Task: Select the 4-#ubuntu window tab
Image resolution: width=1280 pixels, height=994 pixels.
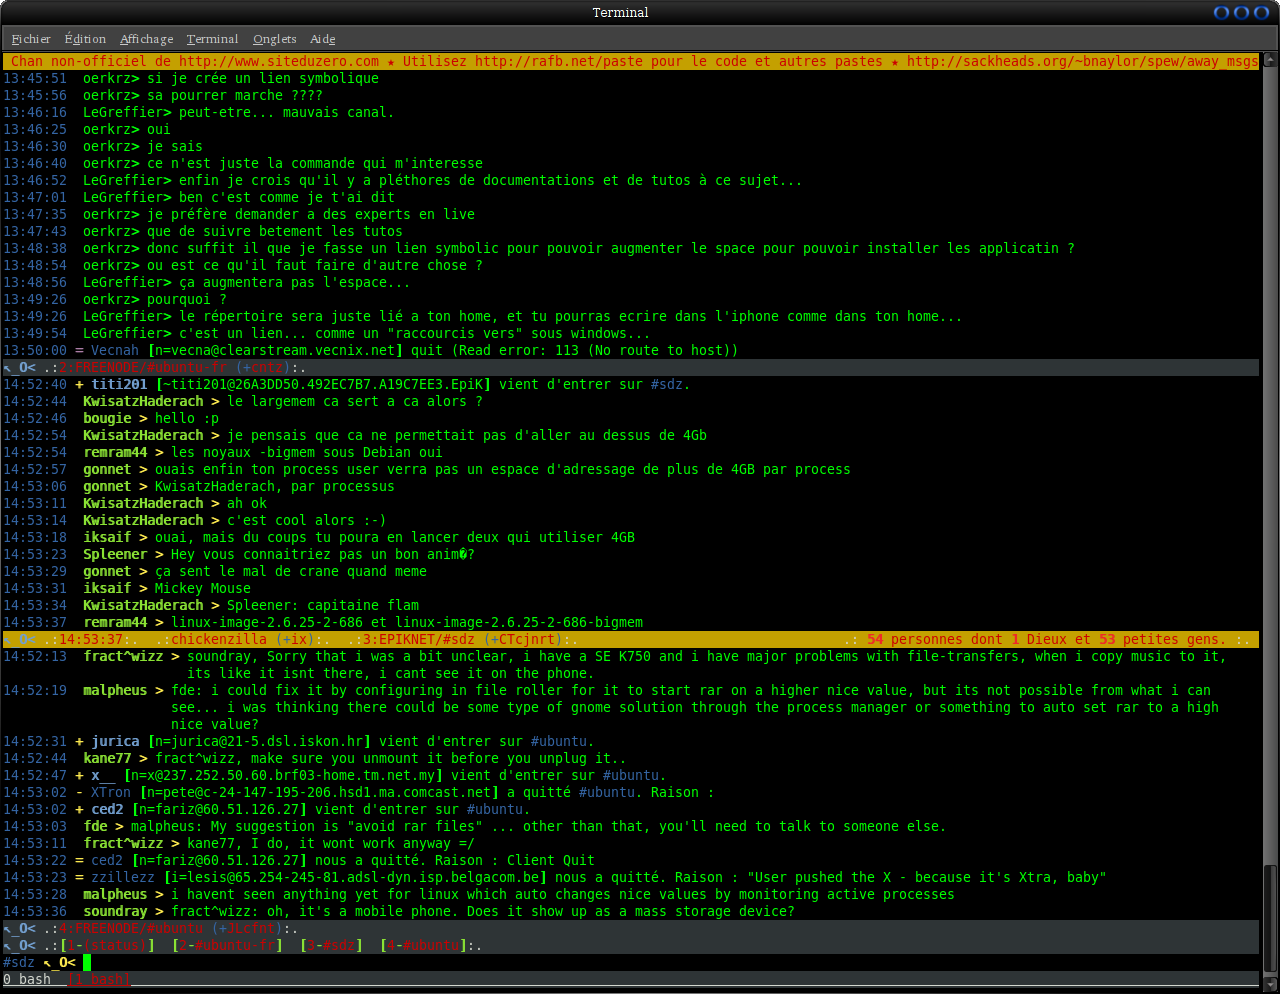Action: (423, 945)
